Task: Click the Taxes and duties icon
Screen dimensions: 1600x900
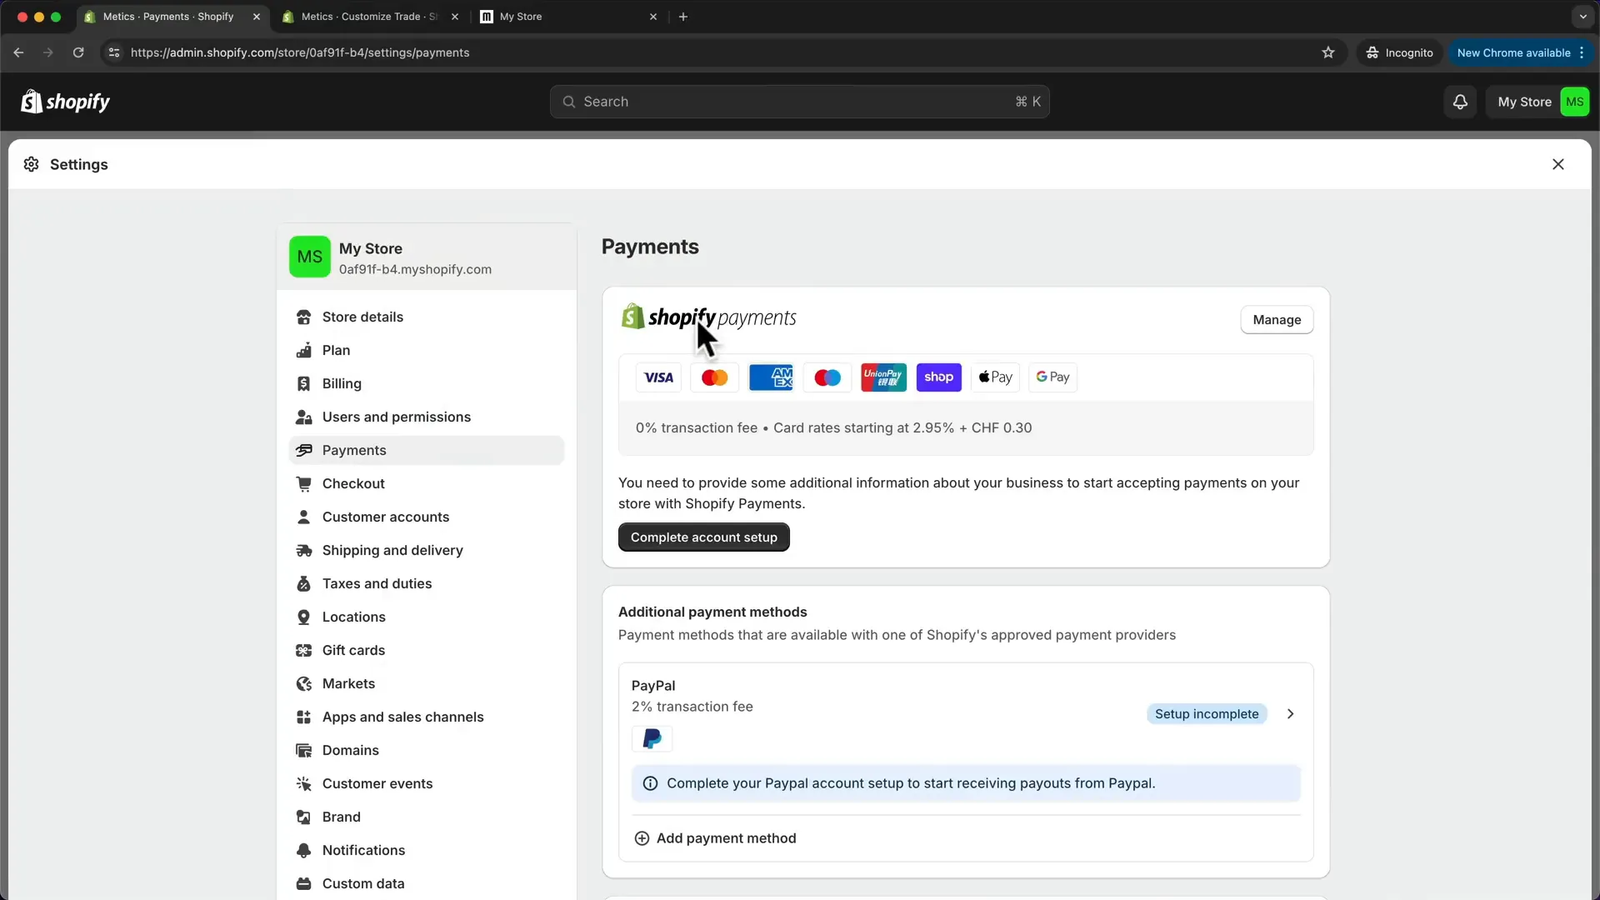Action: [x=304, y=584]
